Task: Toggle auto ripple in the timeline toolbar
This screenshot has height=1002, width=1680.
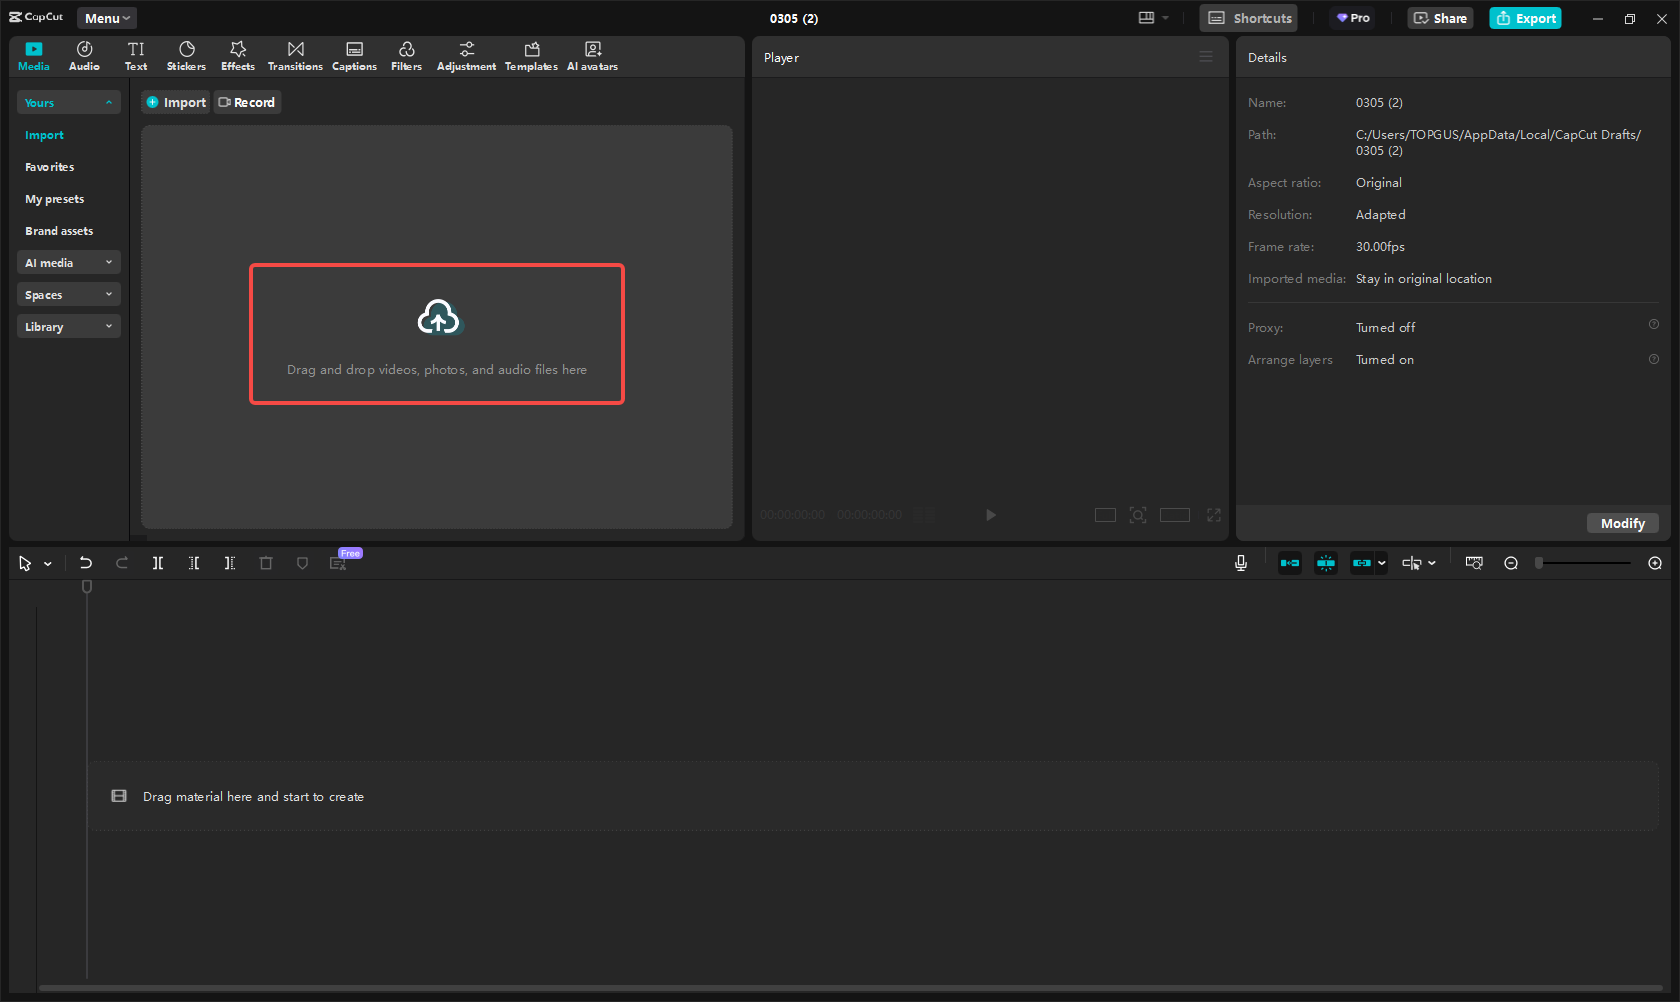Action: [x=1290, y=562]
